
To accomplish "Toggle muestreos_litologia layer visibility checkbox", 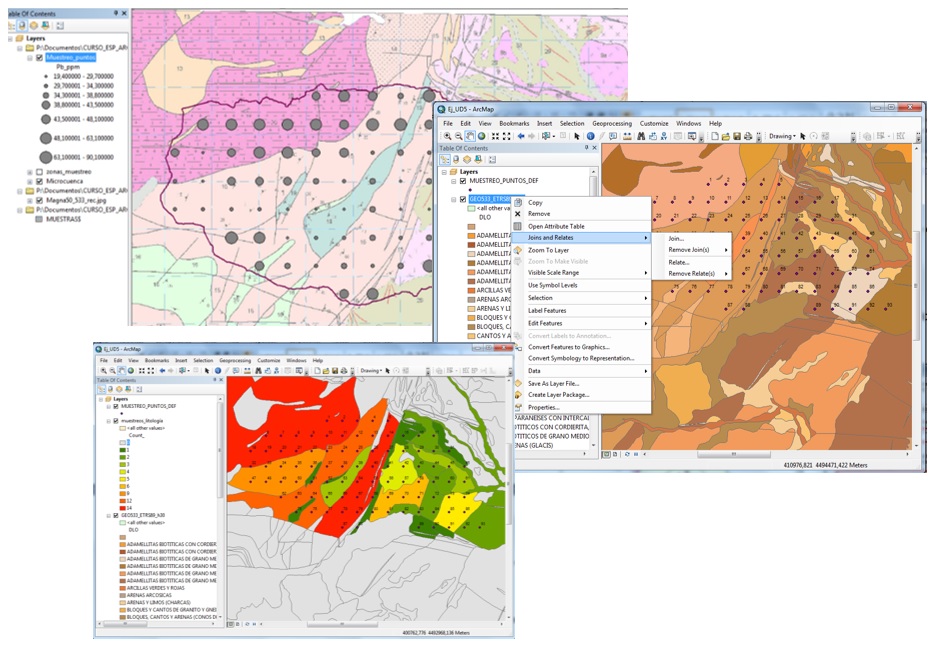I will 116,421.
